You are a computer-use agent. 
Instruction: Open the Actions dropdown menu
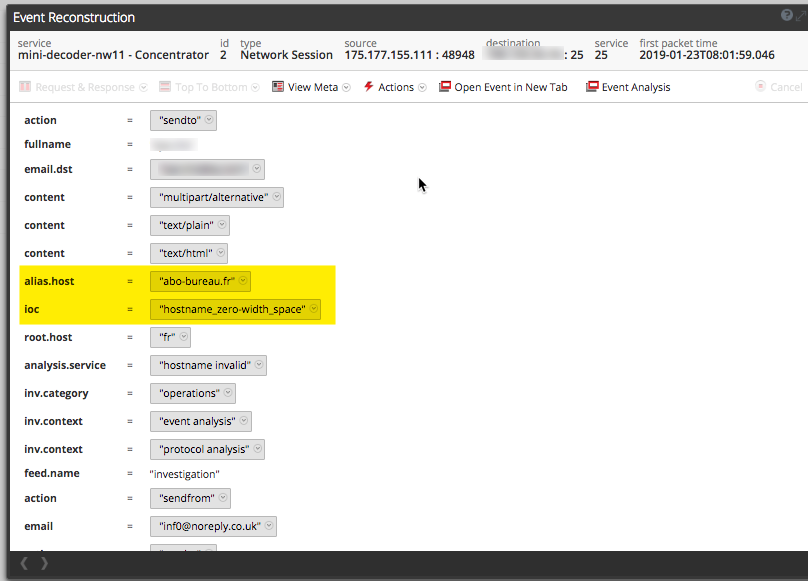421,88
